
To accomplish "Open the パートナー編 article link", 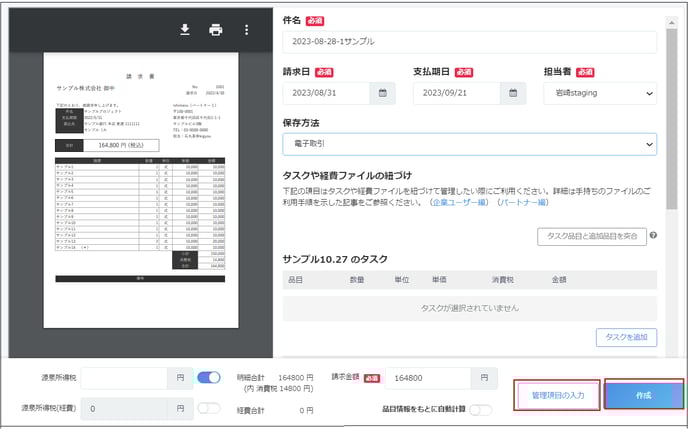I will click(x=523, y=202).
